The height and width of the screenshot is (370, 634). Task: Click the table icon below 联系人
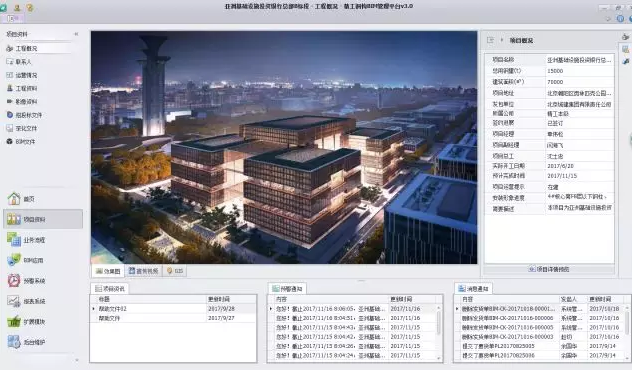[x=10, y=75]
